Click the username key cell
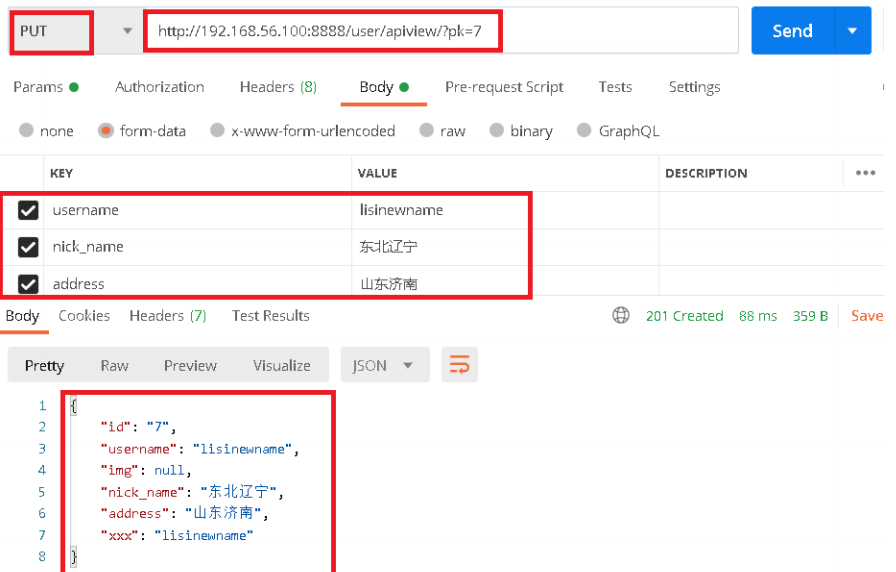 tap(197, 210)
